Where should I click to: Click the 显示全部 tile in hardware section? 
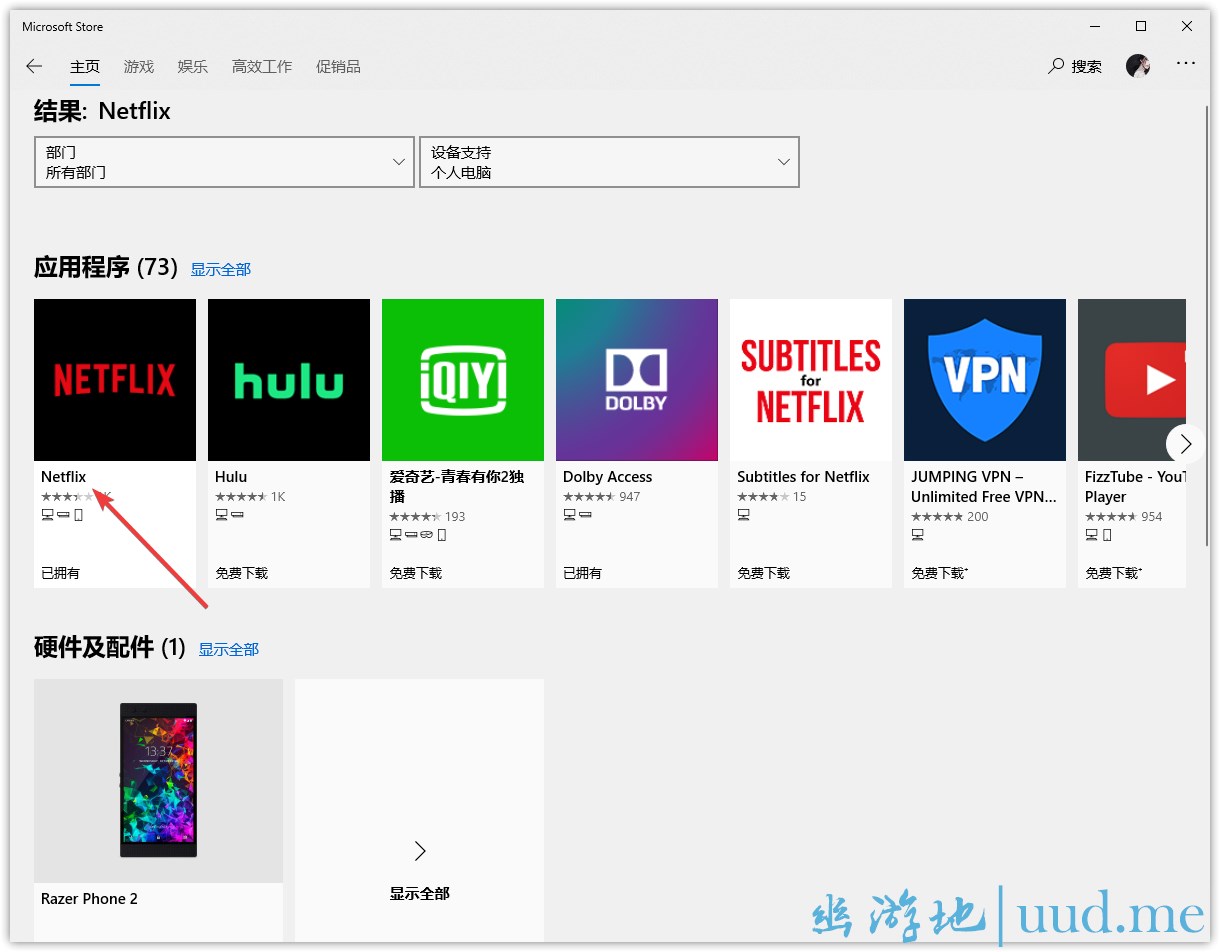pos(420,868)
